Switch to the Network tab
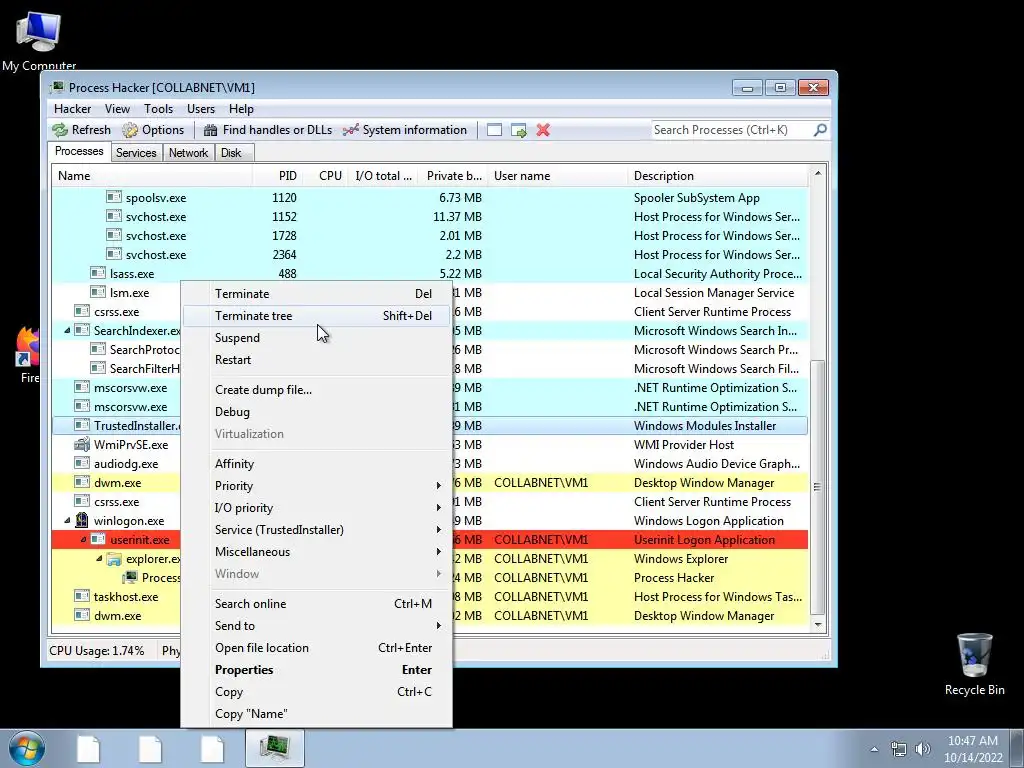 (188, 153)
